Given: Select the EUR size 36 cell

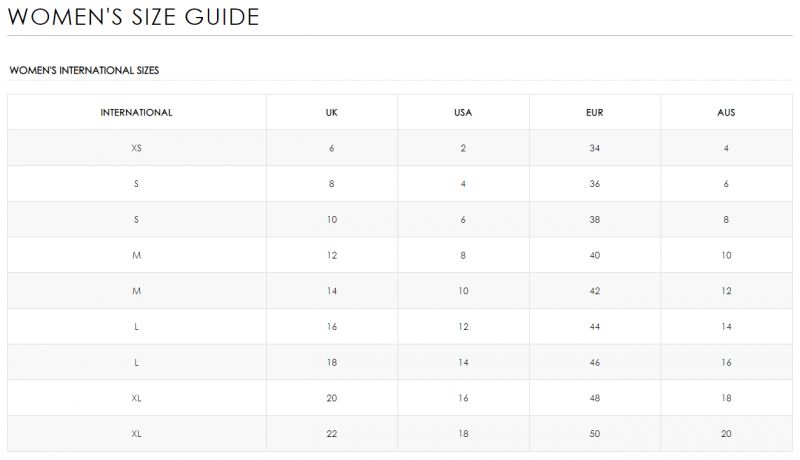Looking at the screenshot, I should click(595, 184).
